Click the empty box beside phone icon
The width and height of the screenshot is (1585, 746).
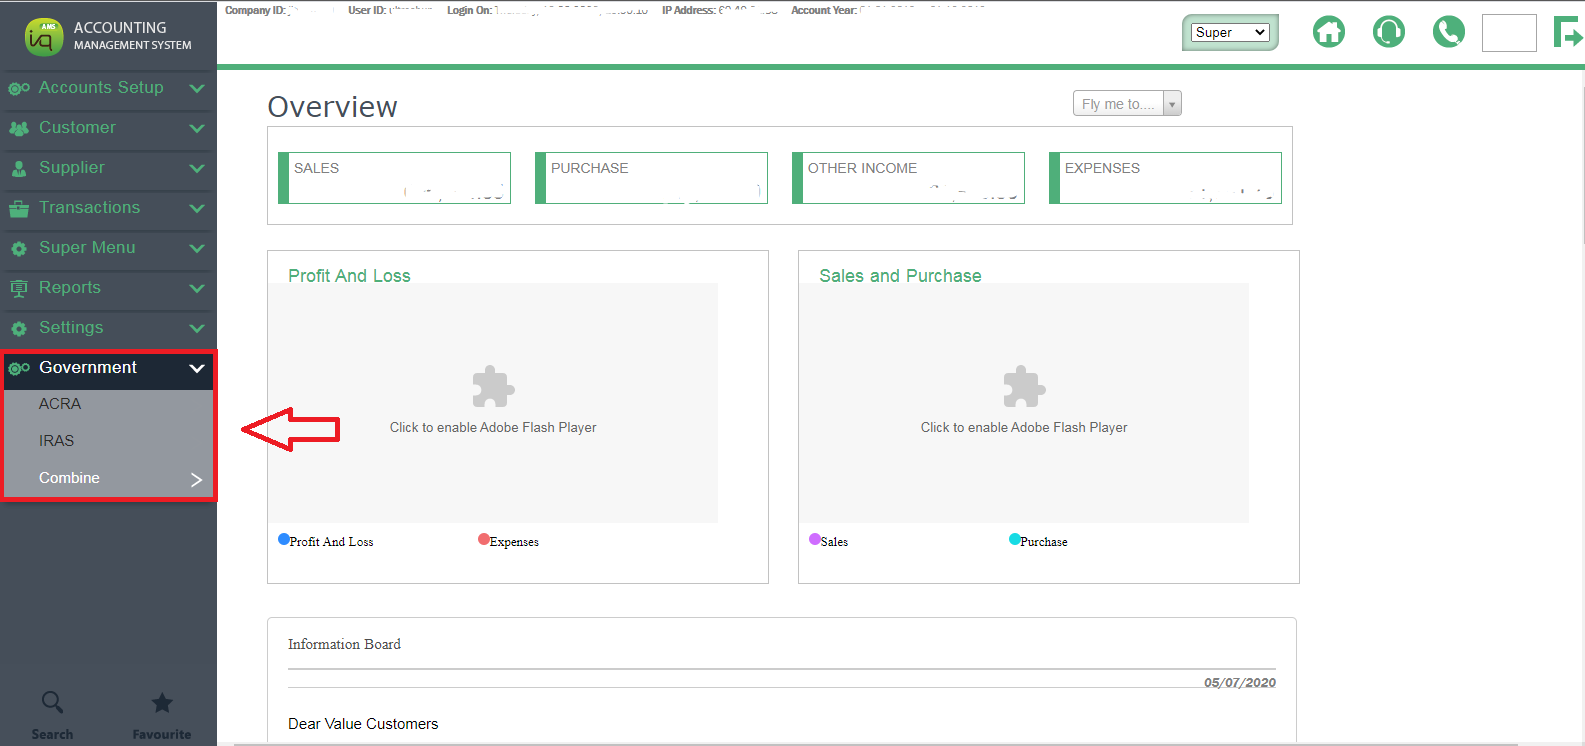coord(1508,33)
